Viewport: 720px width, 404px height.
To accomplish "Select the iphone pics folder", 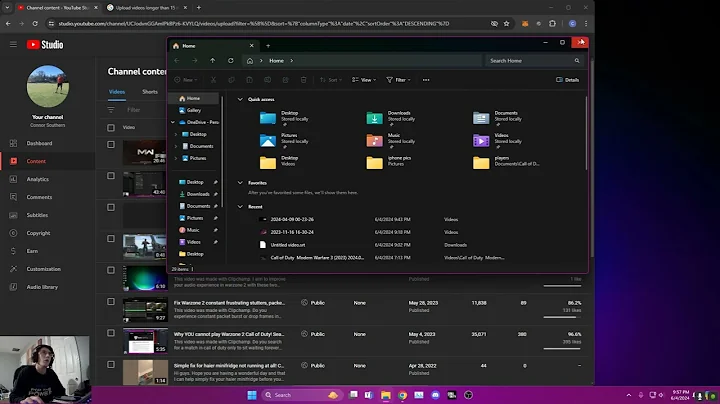I will coord(389,162).
